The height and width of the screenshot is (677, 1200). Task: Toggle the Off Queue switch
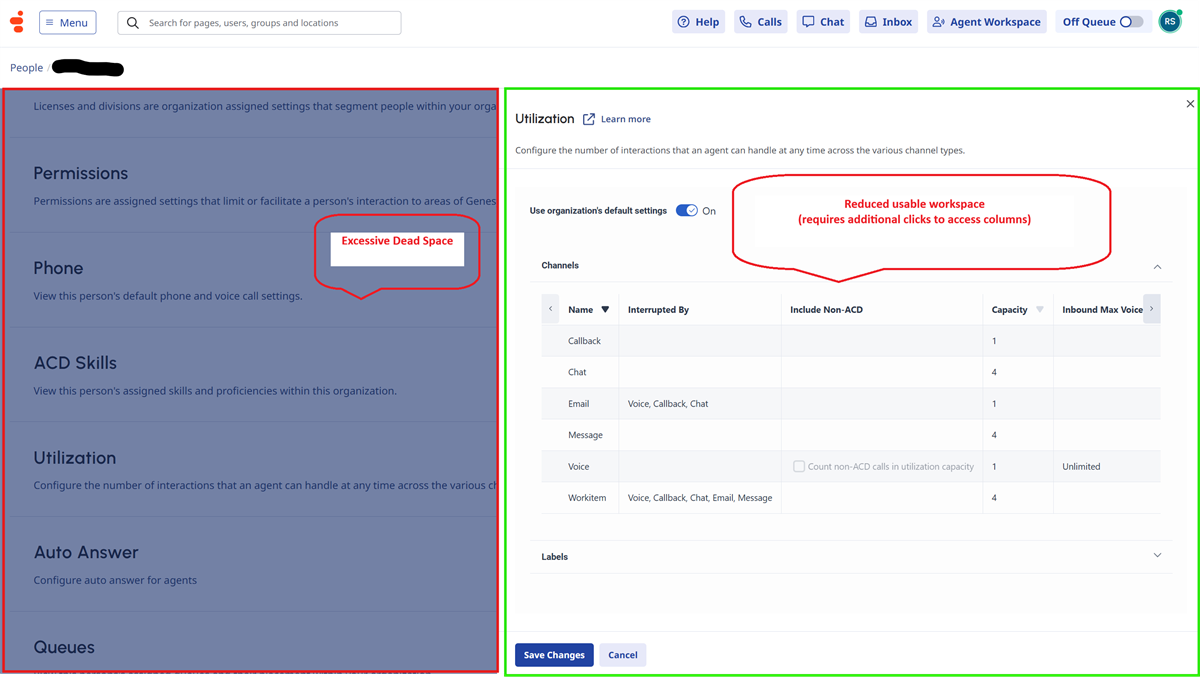[1131, 22]
